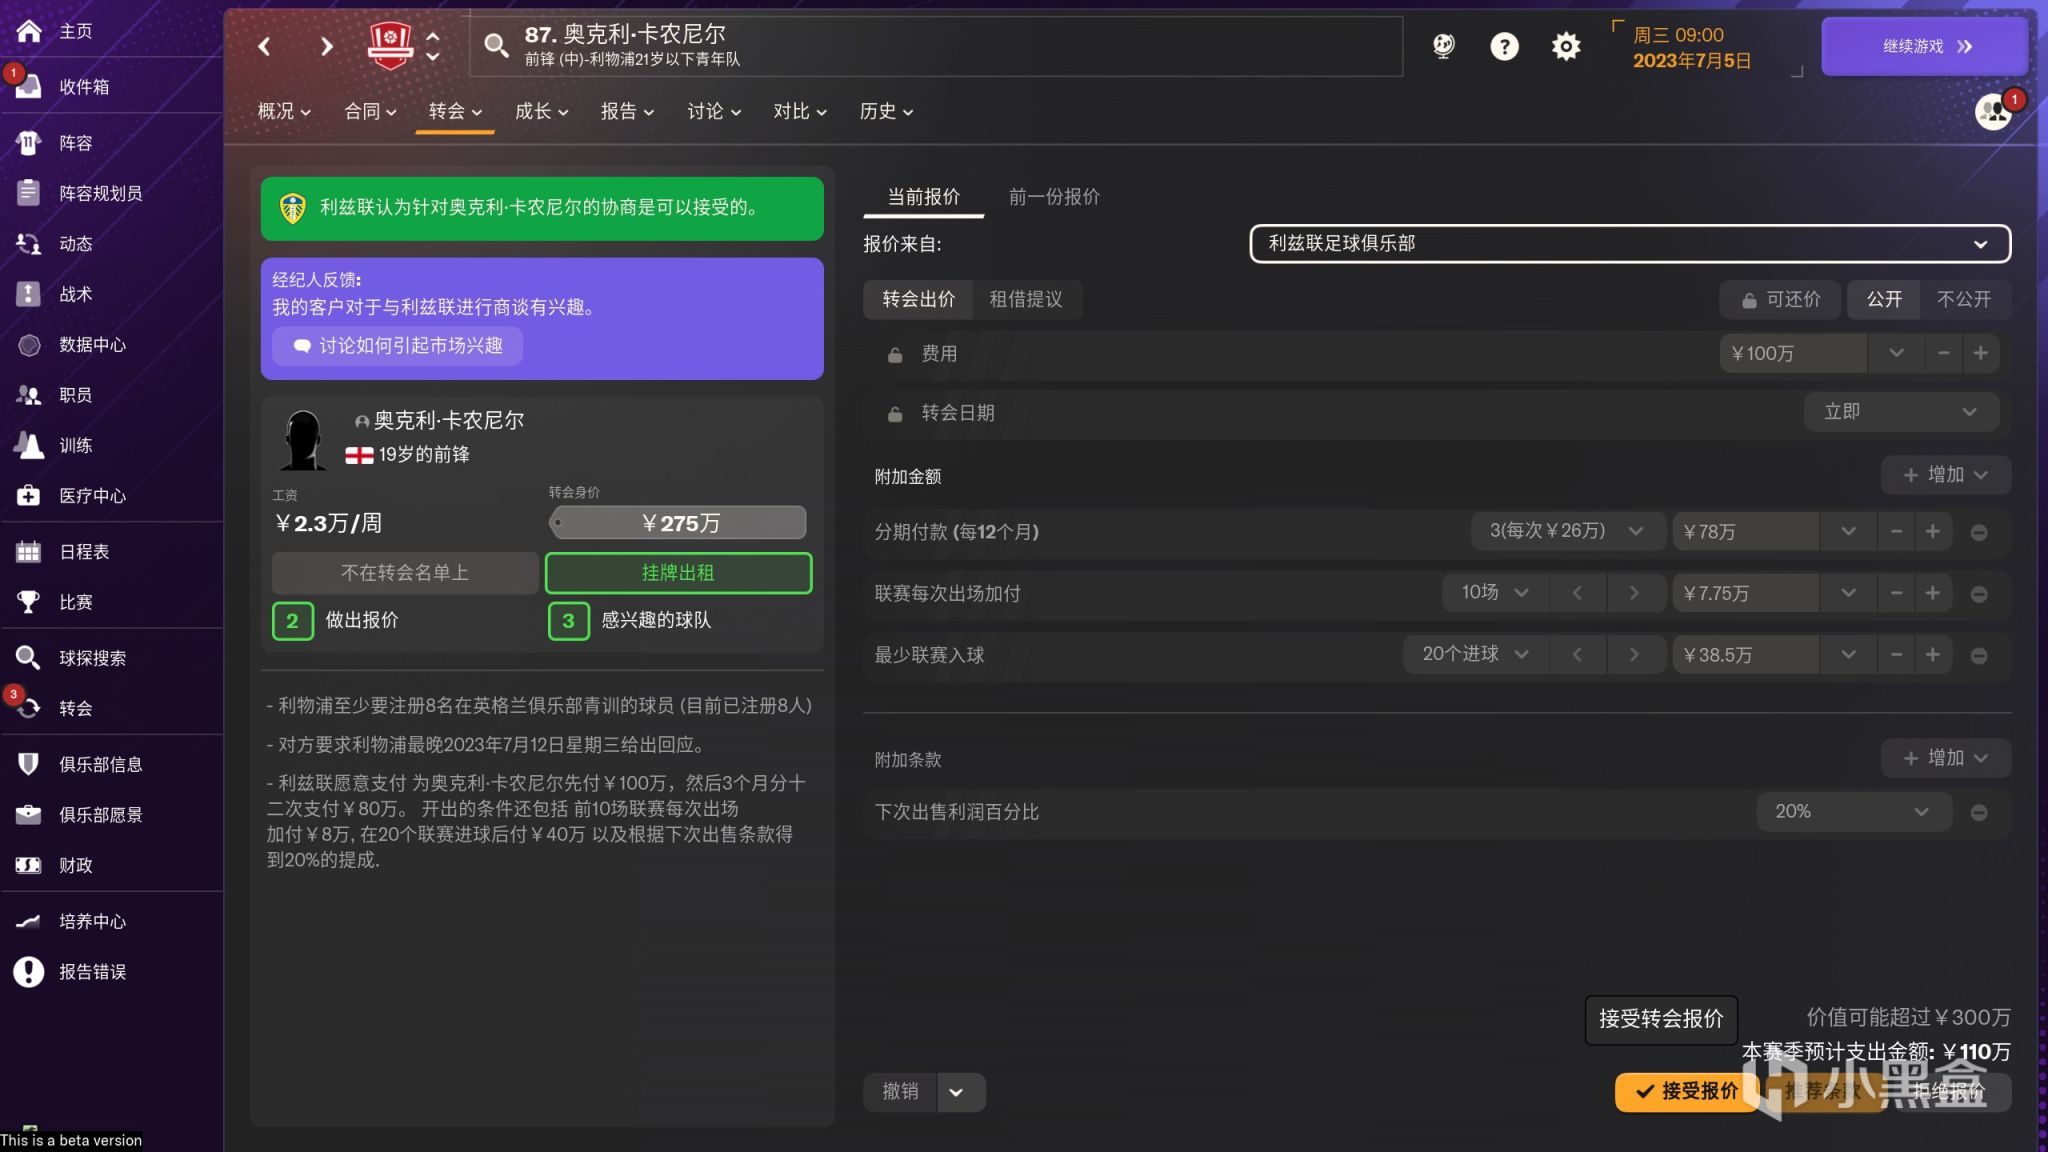Switch to 前一份报价 tab
This screenshot has width=2048, height=1152.
[x=1054, y=197]
